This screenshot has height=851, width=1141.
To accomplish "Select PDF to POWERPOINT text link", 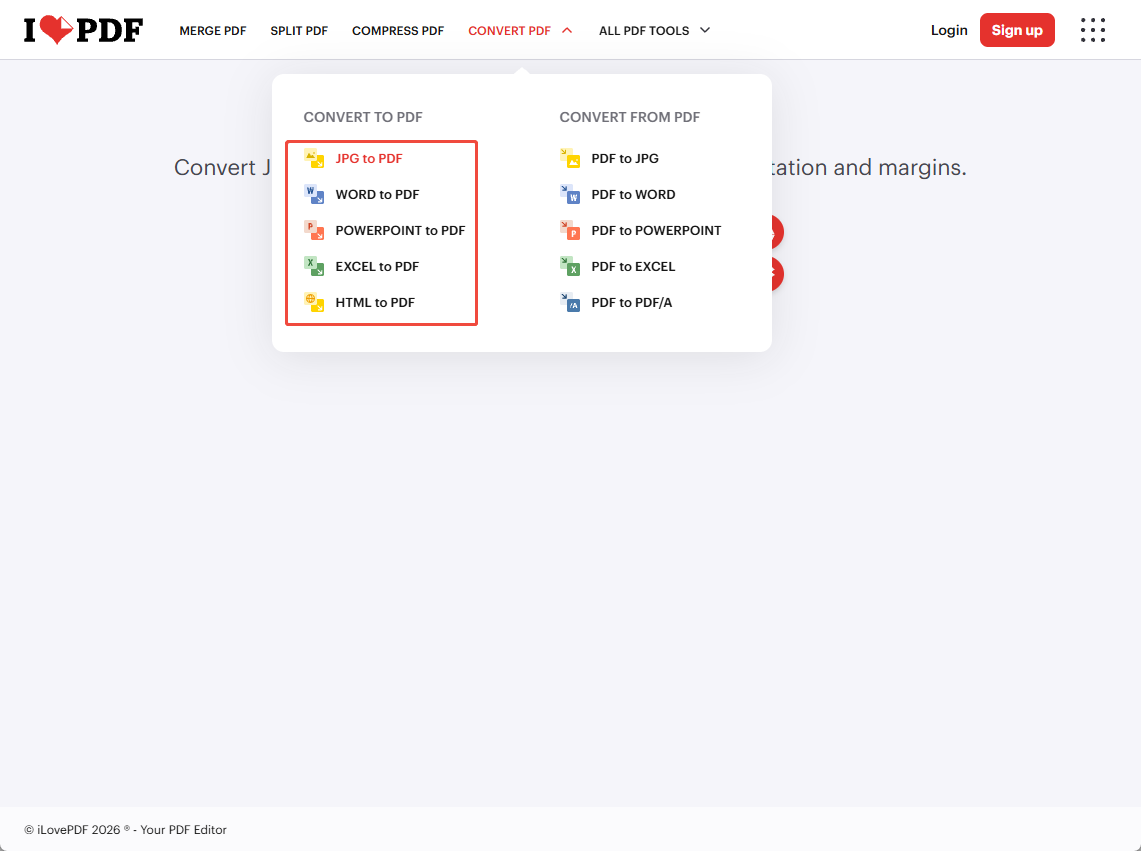I will coord(656,230).
